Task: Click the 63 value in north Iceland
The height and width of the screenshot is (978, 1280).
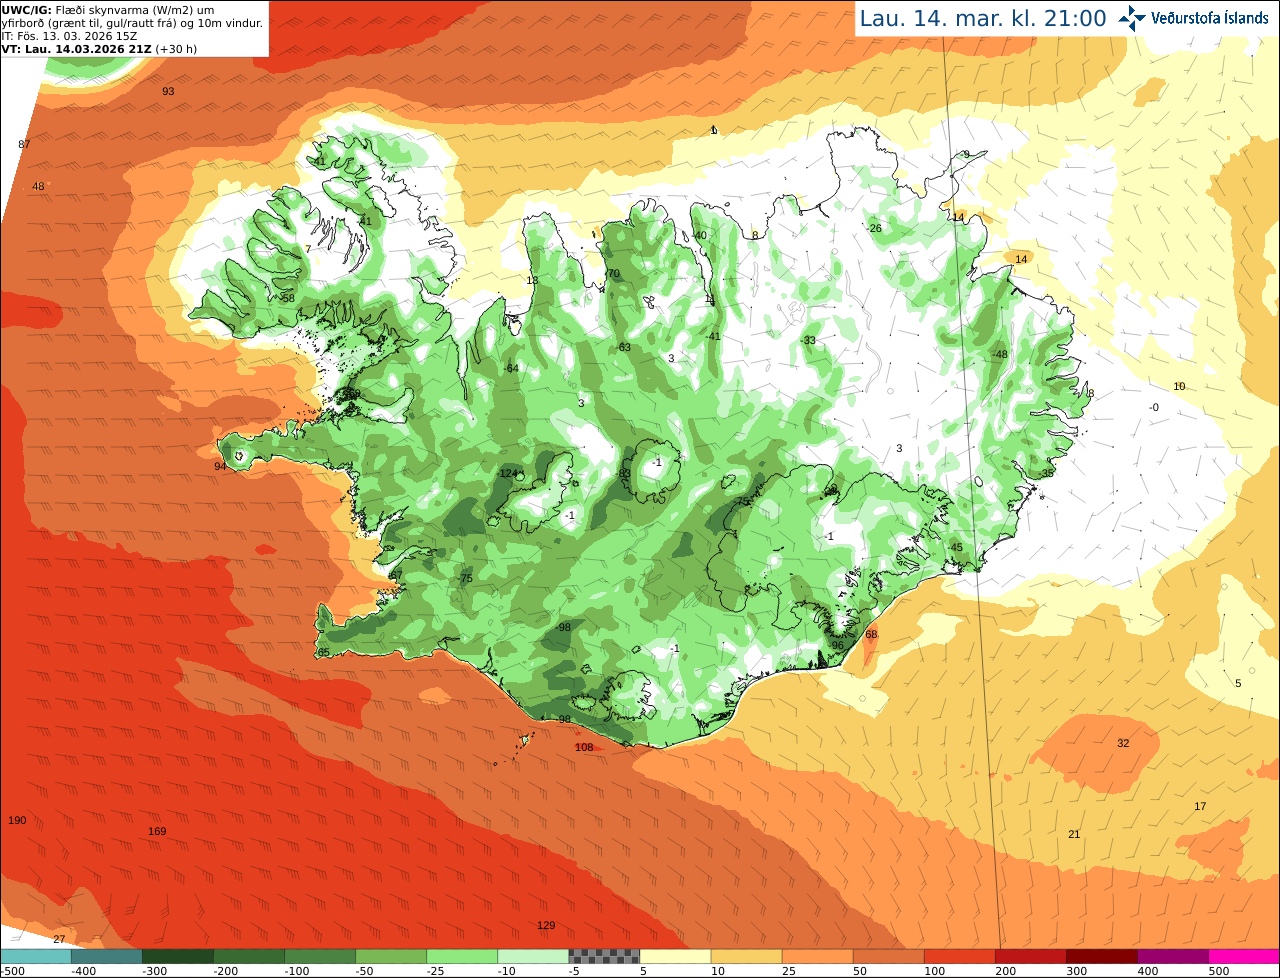Action: 625,347
